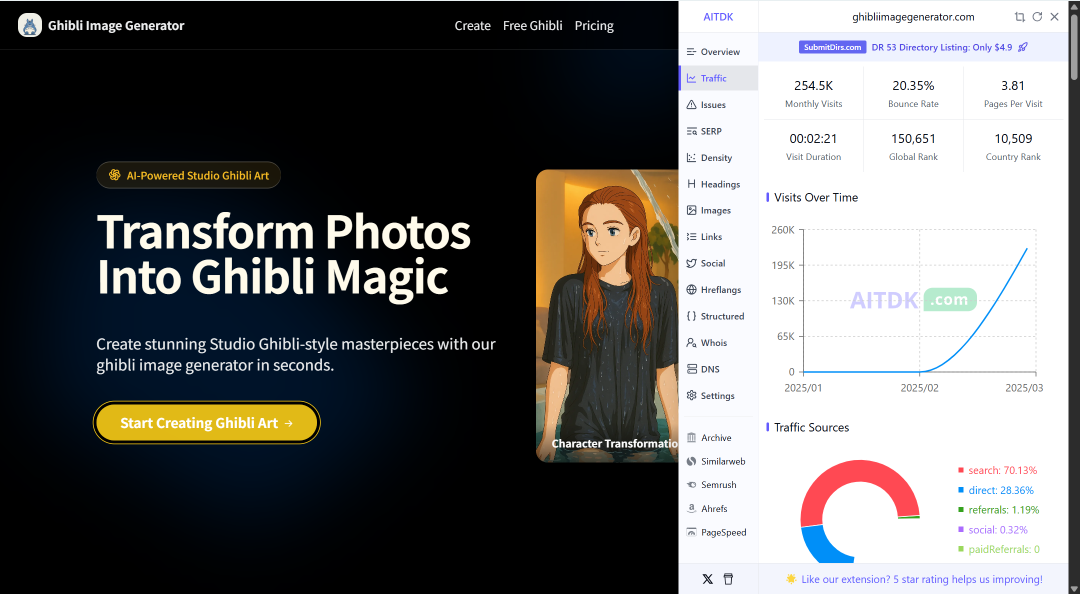Switch to the Headings tab label

pyautogui.click(x=720, y=184)
